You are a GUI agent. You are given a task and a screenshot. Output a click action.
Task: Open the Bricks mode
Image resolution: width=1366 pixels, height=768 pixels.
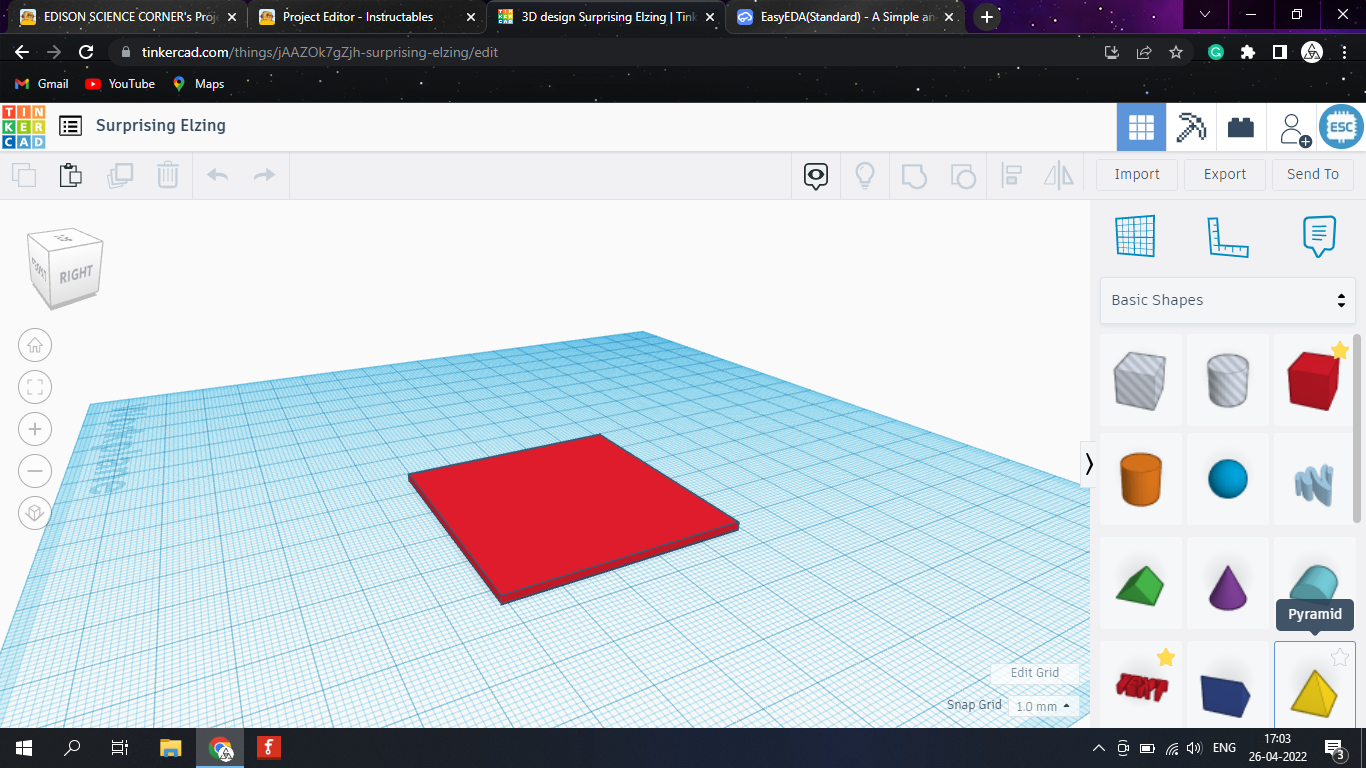point(1241,127)
